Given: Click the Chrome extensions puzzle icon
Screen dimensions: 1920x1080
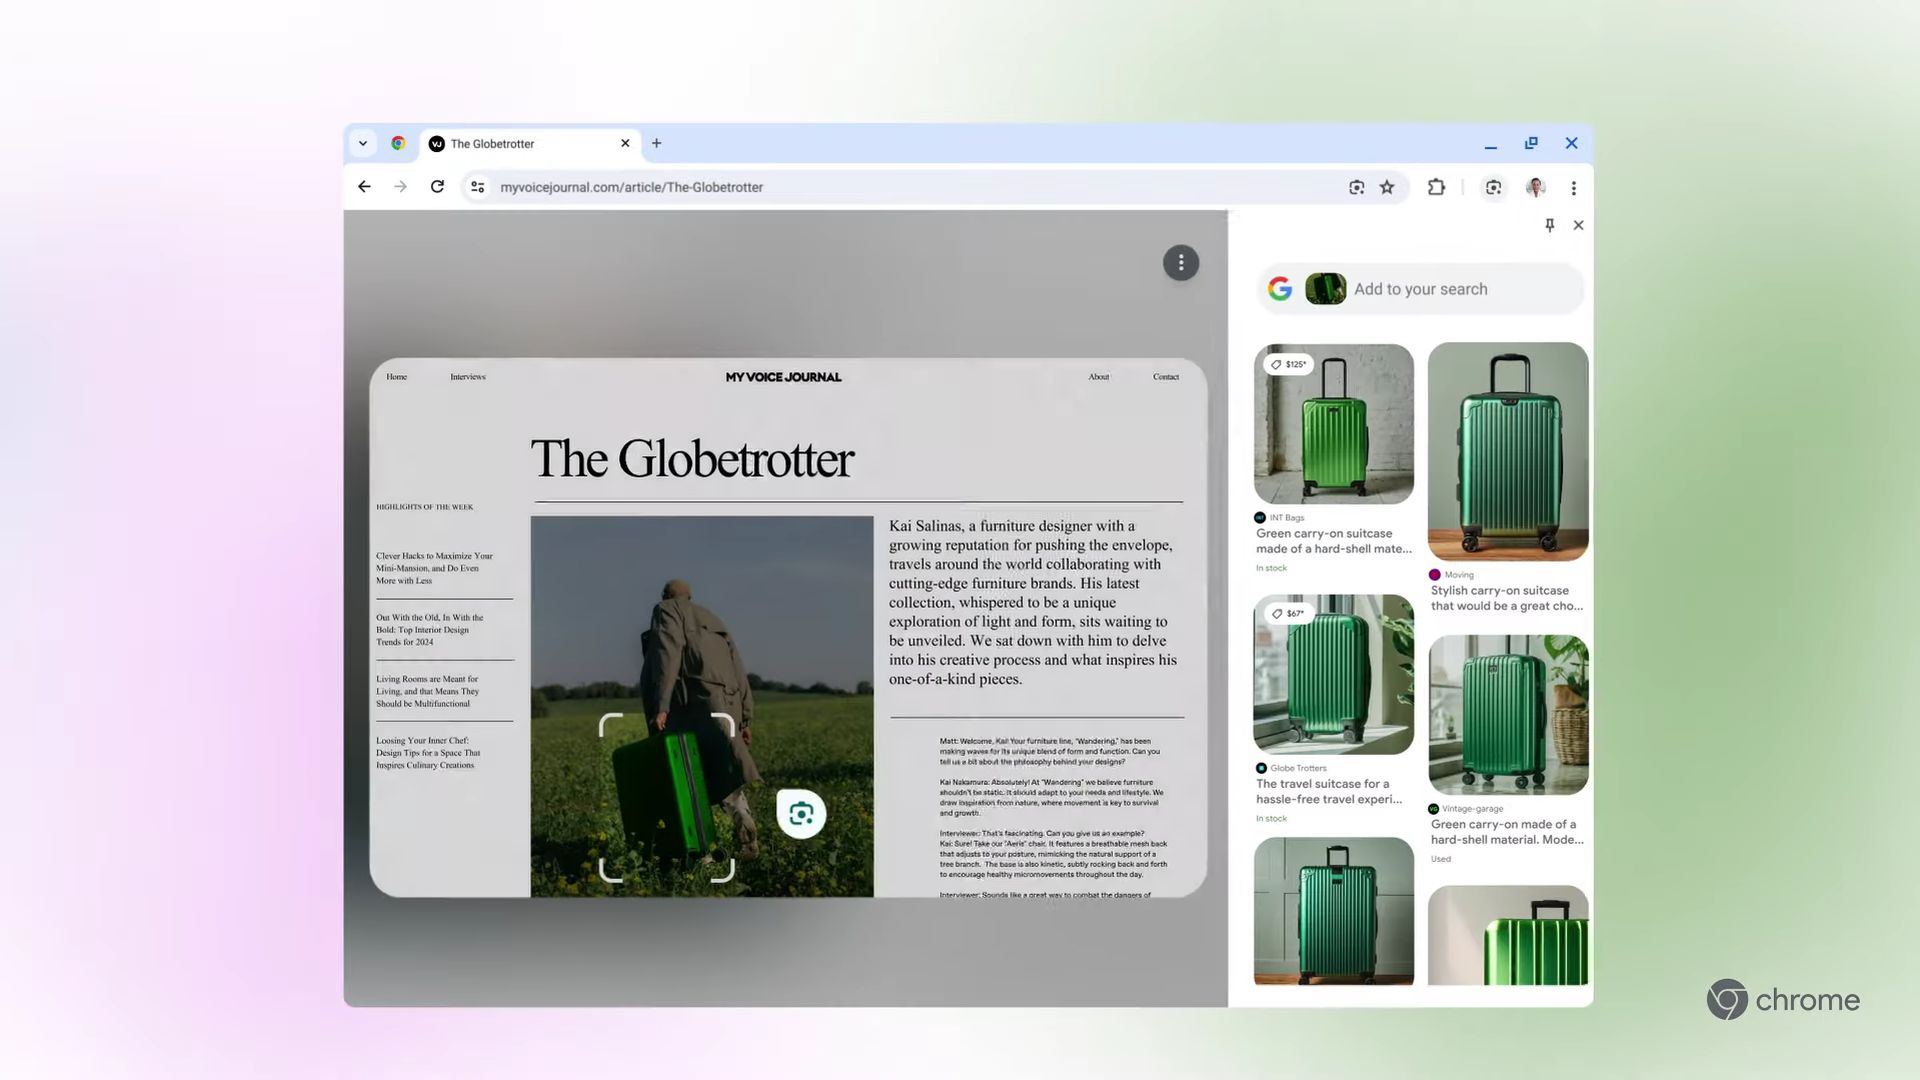Looking at the screenshot, I should (x=1439, y=186).
